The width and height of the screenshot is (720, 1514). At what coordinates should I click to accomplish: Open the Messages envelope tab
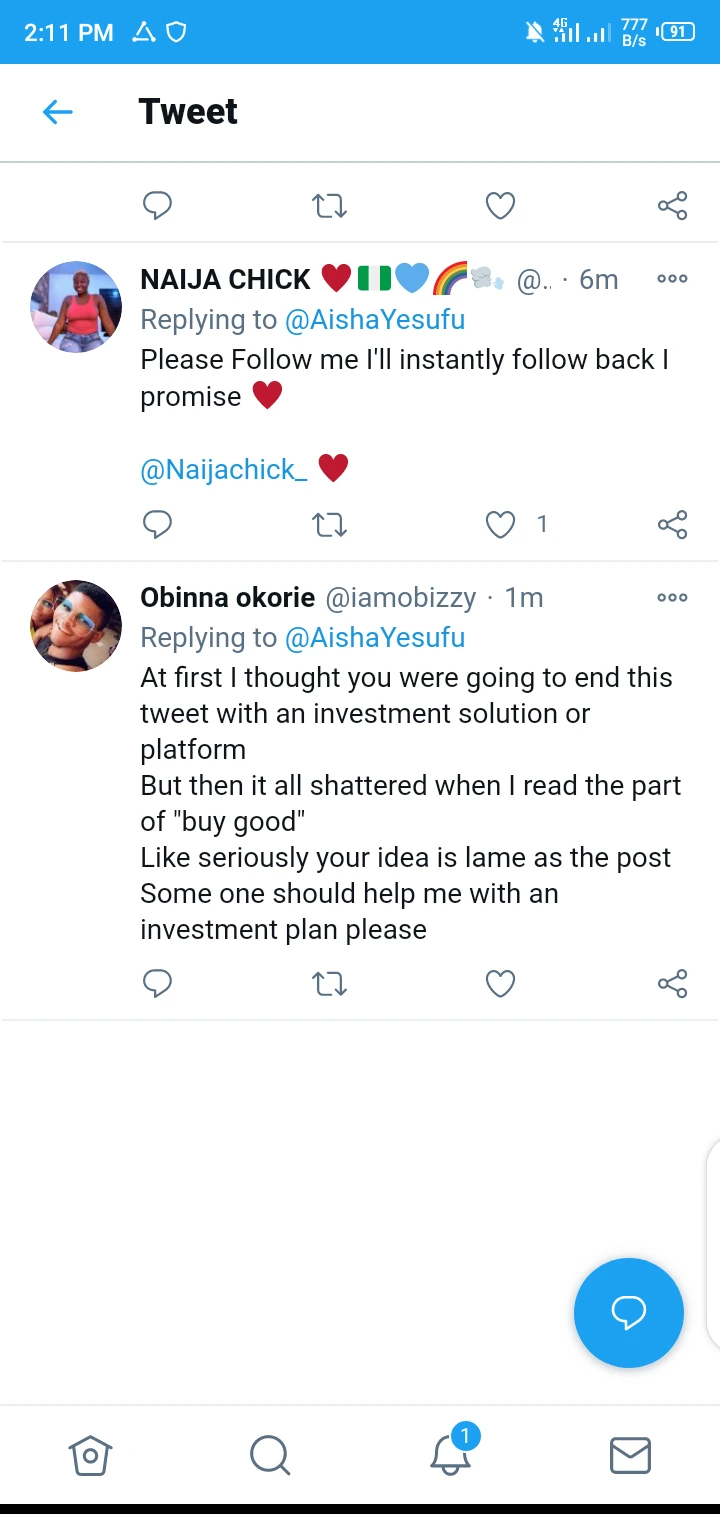tap(630, 1455)
